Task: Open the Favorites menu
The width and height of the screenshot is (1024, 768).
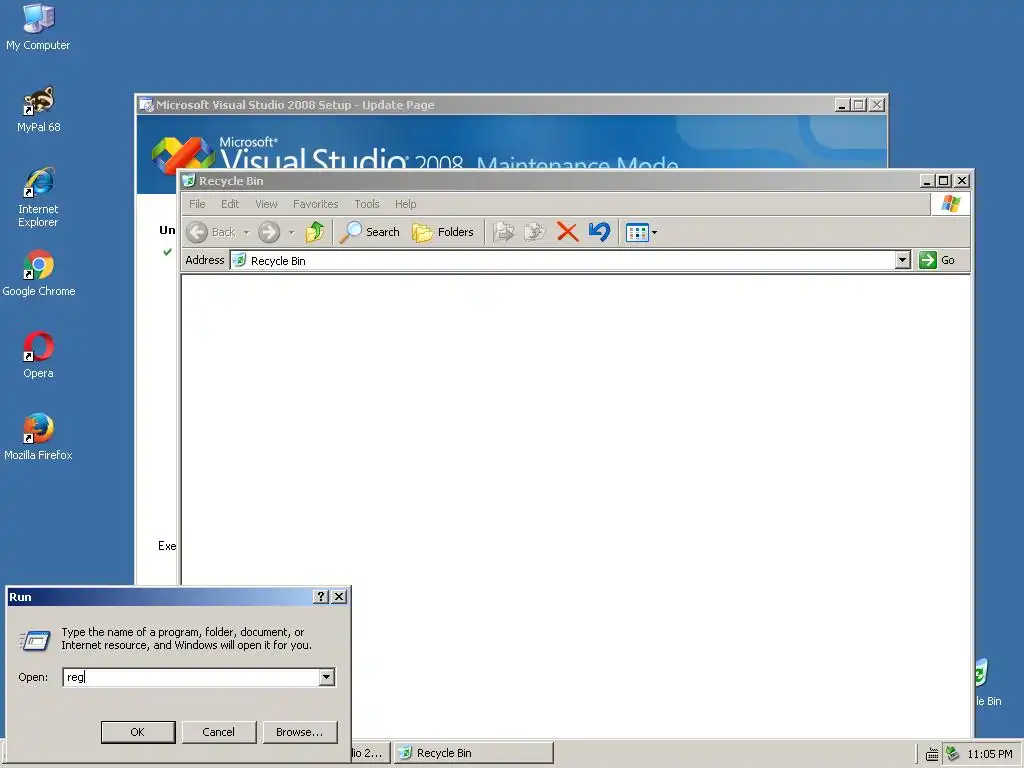Action: (315, 204)
